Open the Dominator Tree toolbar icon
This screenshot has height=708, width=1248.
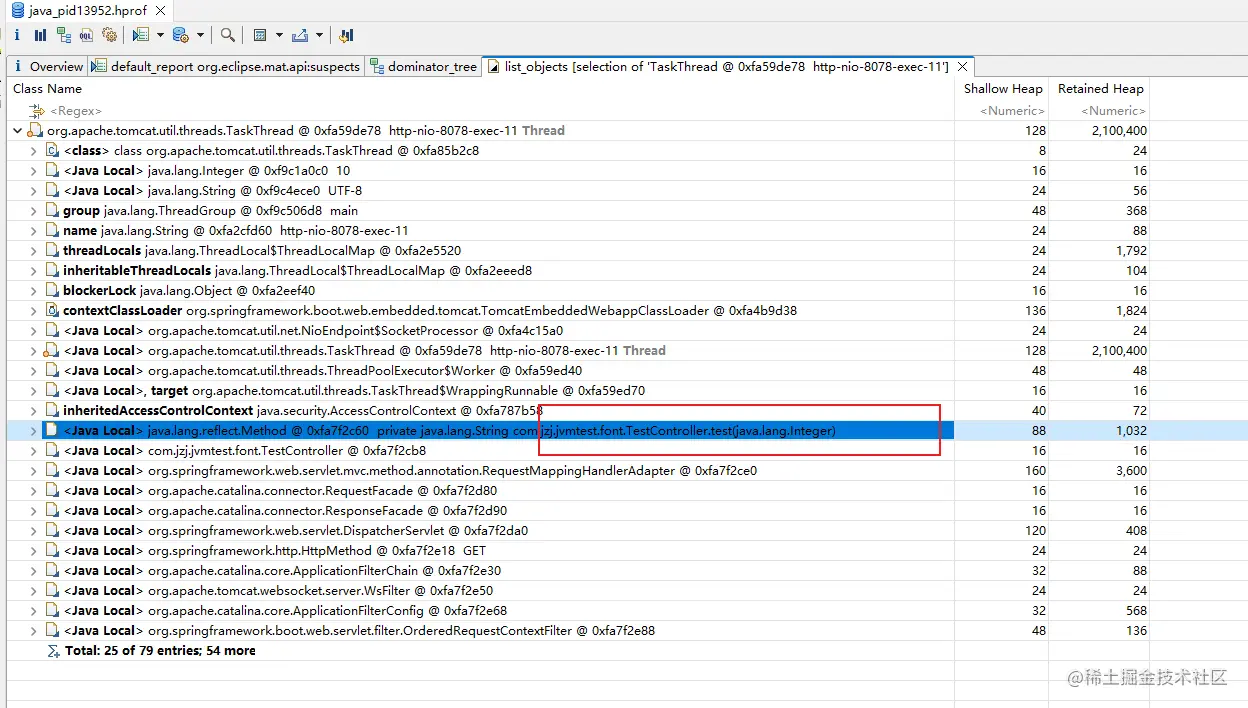tap(64, 35)
